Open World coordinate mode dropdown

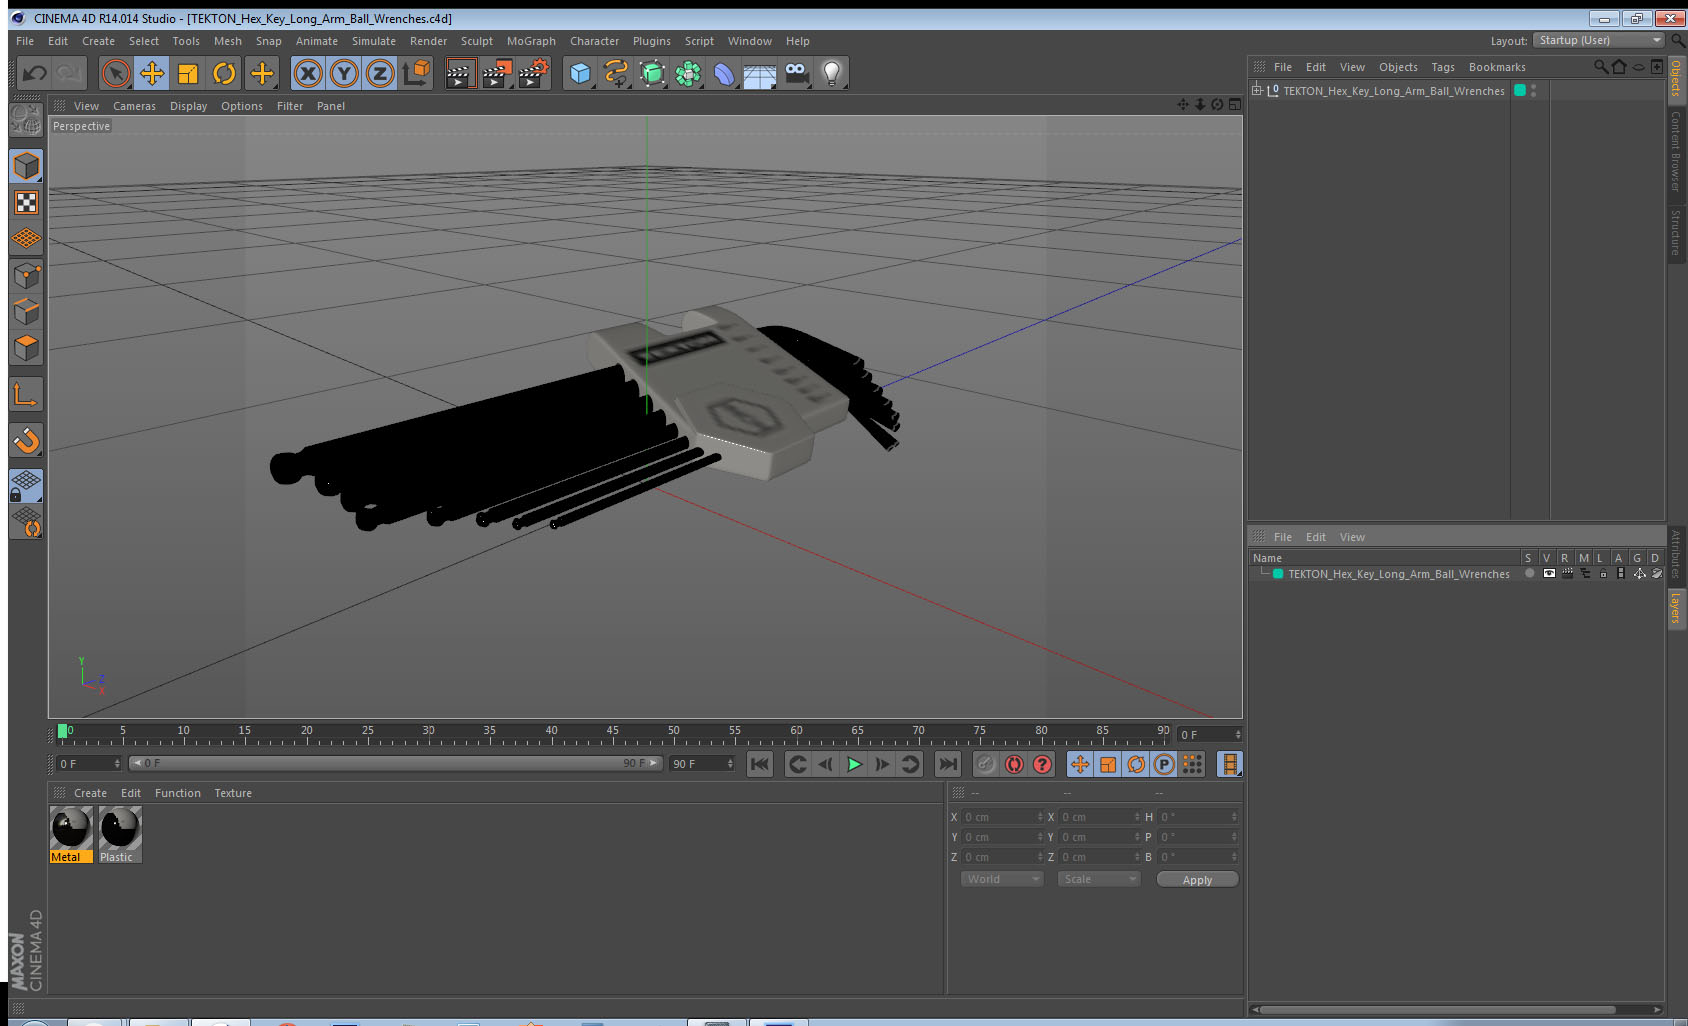[x=1001, y=879]
